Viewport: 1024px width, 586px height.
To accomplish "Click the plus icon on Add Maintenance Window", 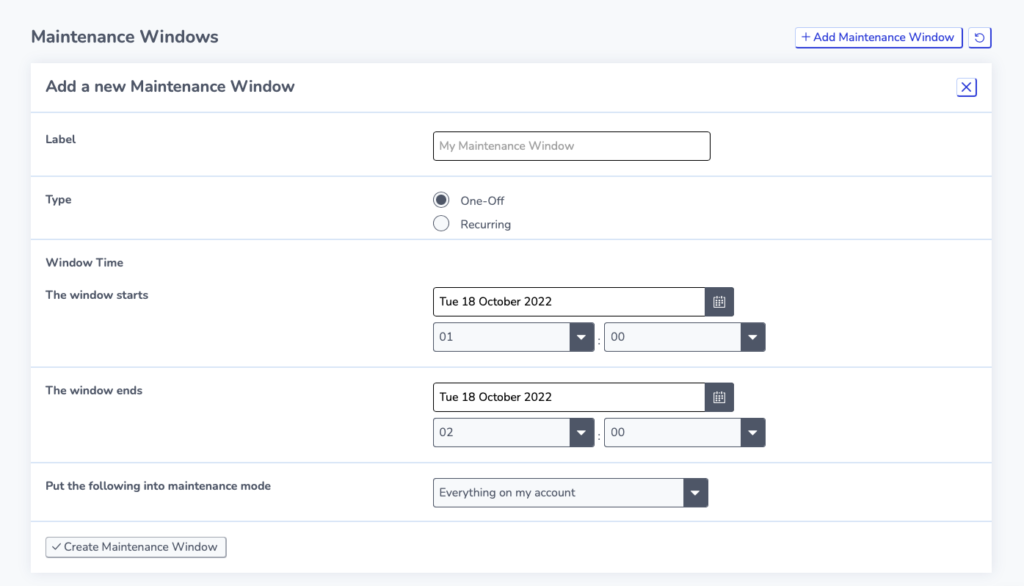I will (806, 37).
